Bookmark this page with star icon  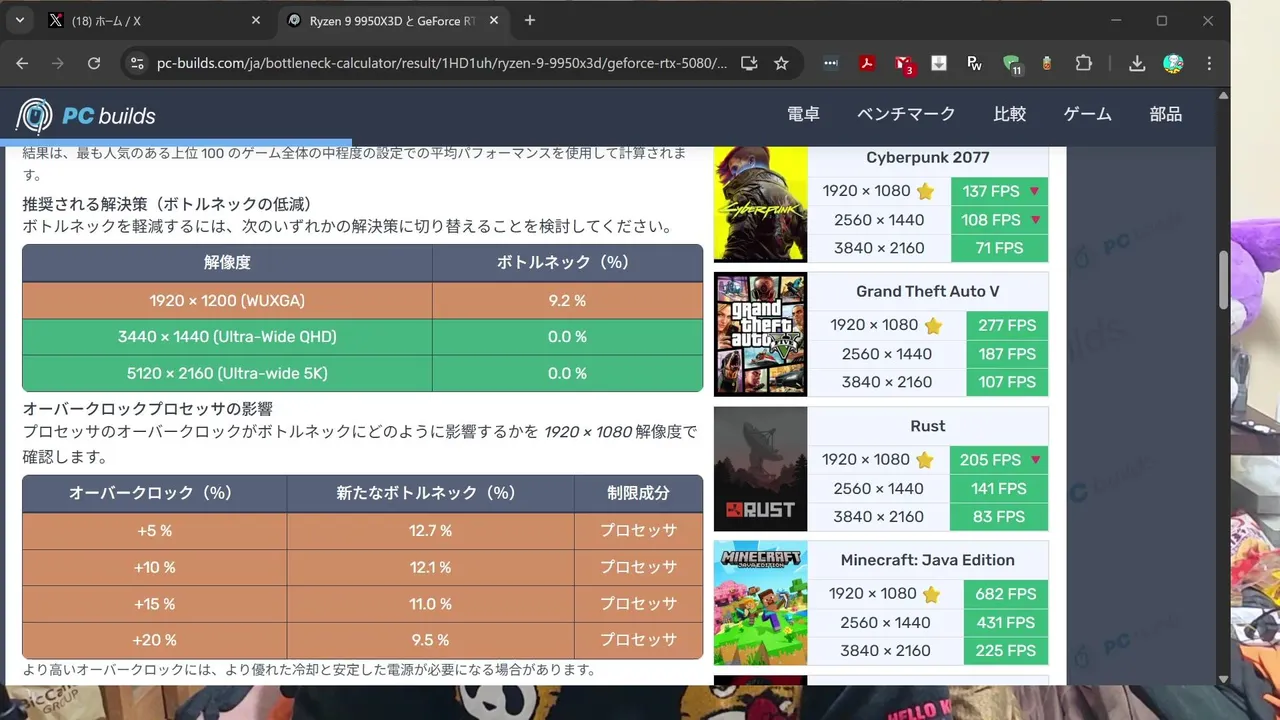781,63
